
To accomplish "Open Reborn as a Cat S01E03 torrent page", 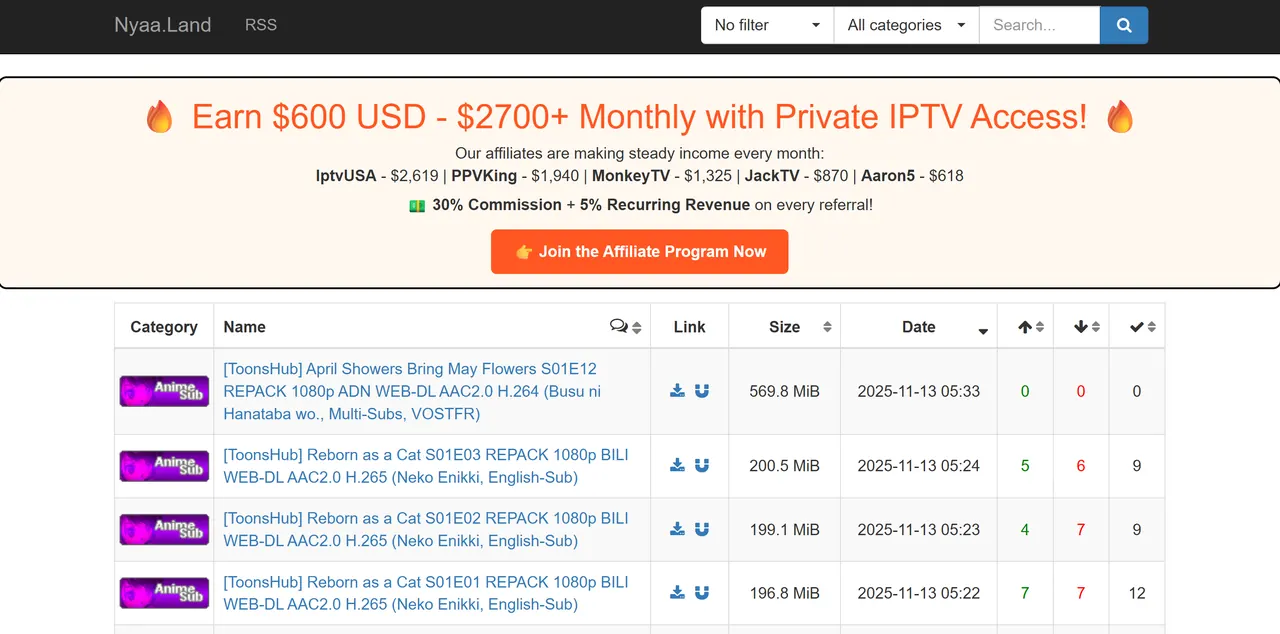I will tap(425, 466).
